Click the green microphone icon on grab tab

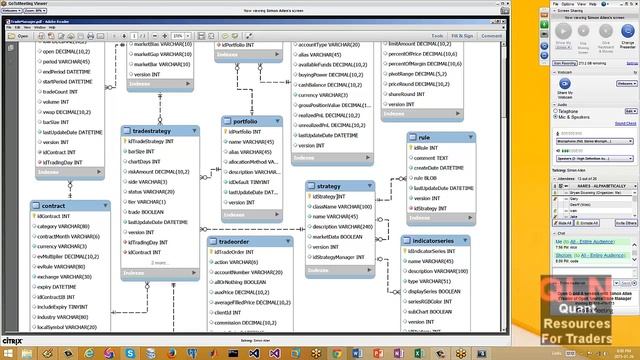click(x=544, y=24)
